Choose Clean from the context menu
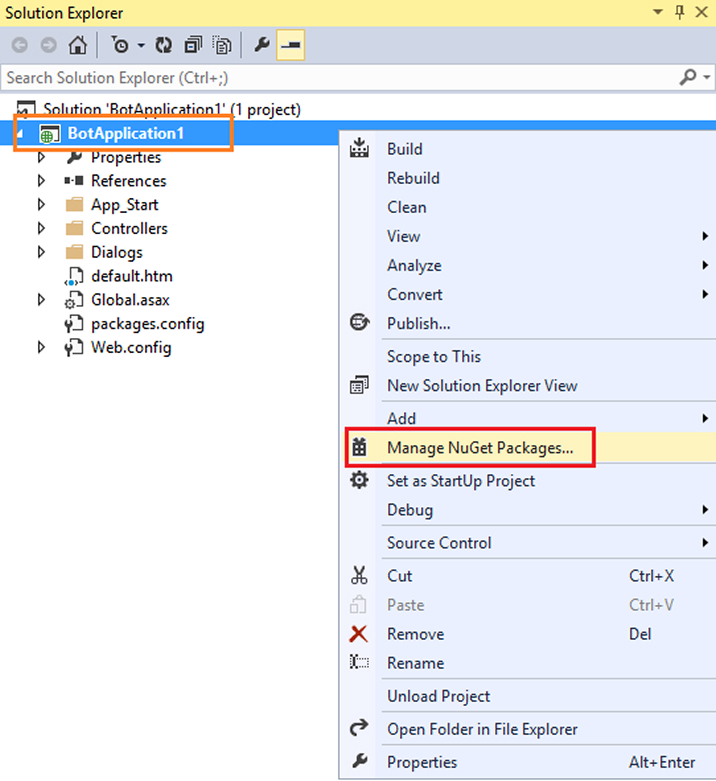Image resolution: width=716 pixels, height=781 pixels. pyautogui.click(x=528, y=207)
